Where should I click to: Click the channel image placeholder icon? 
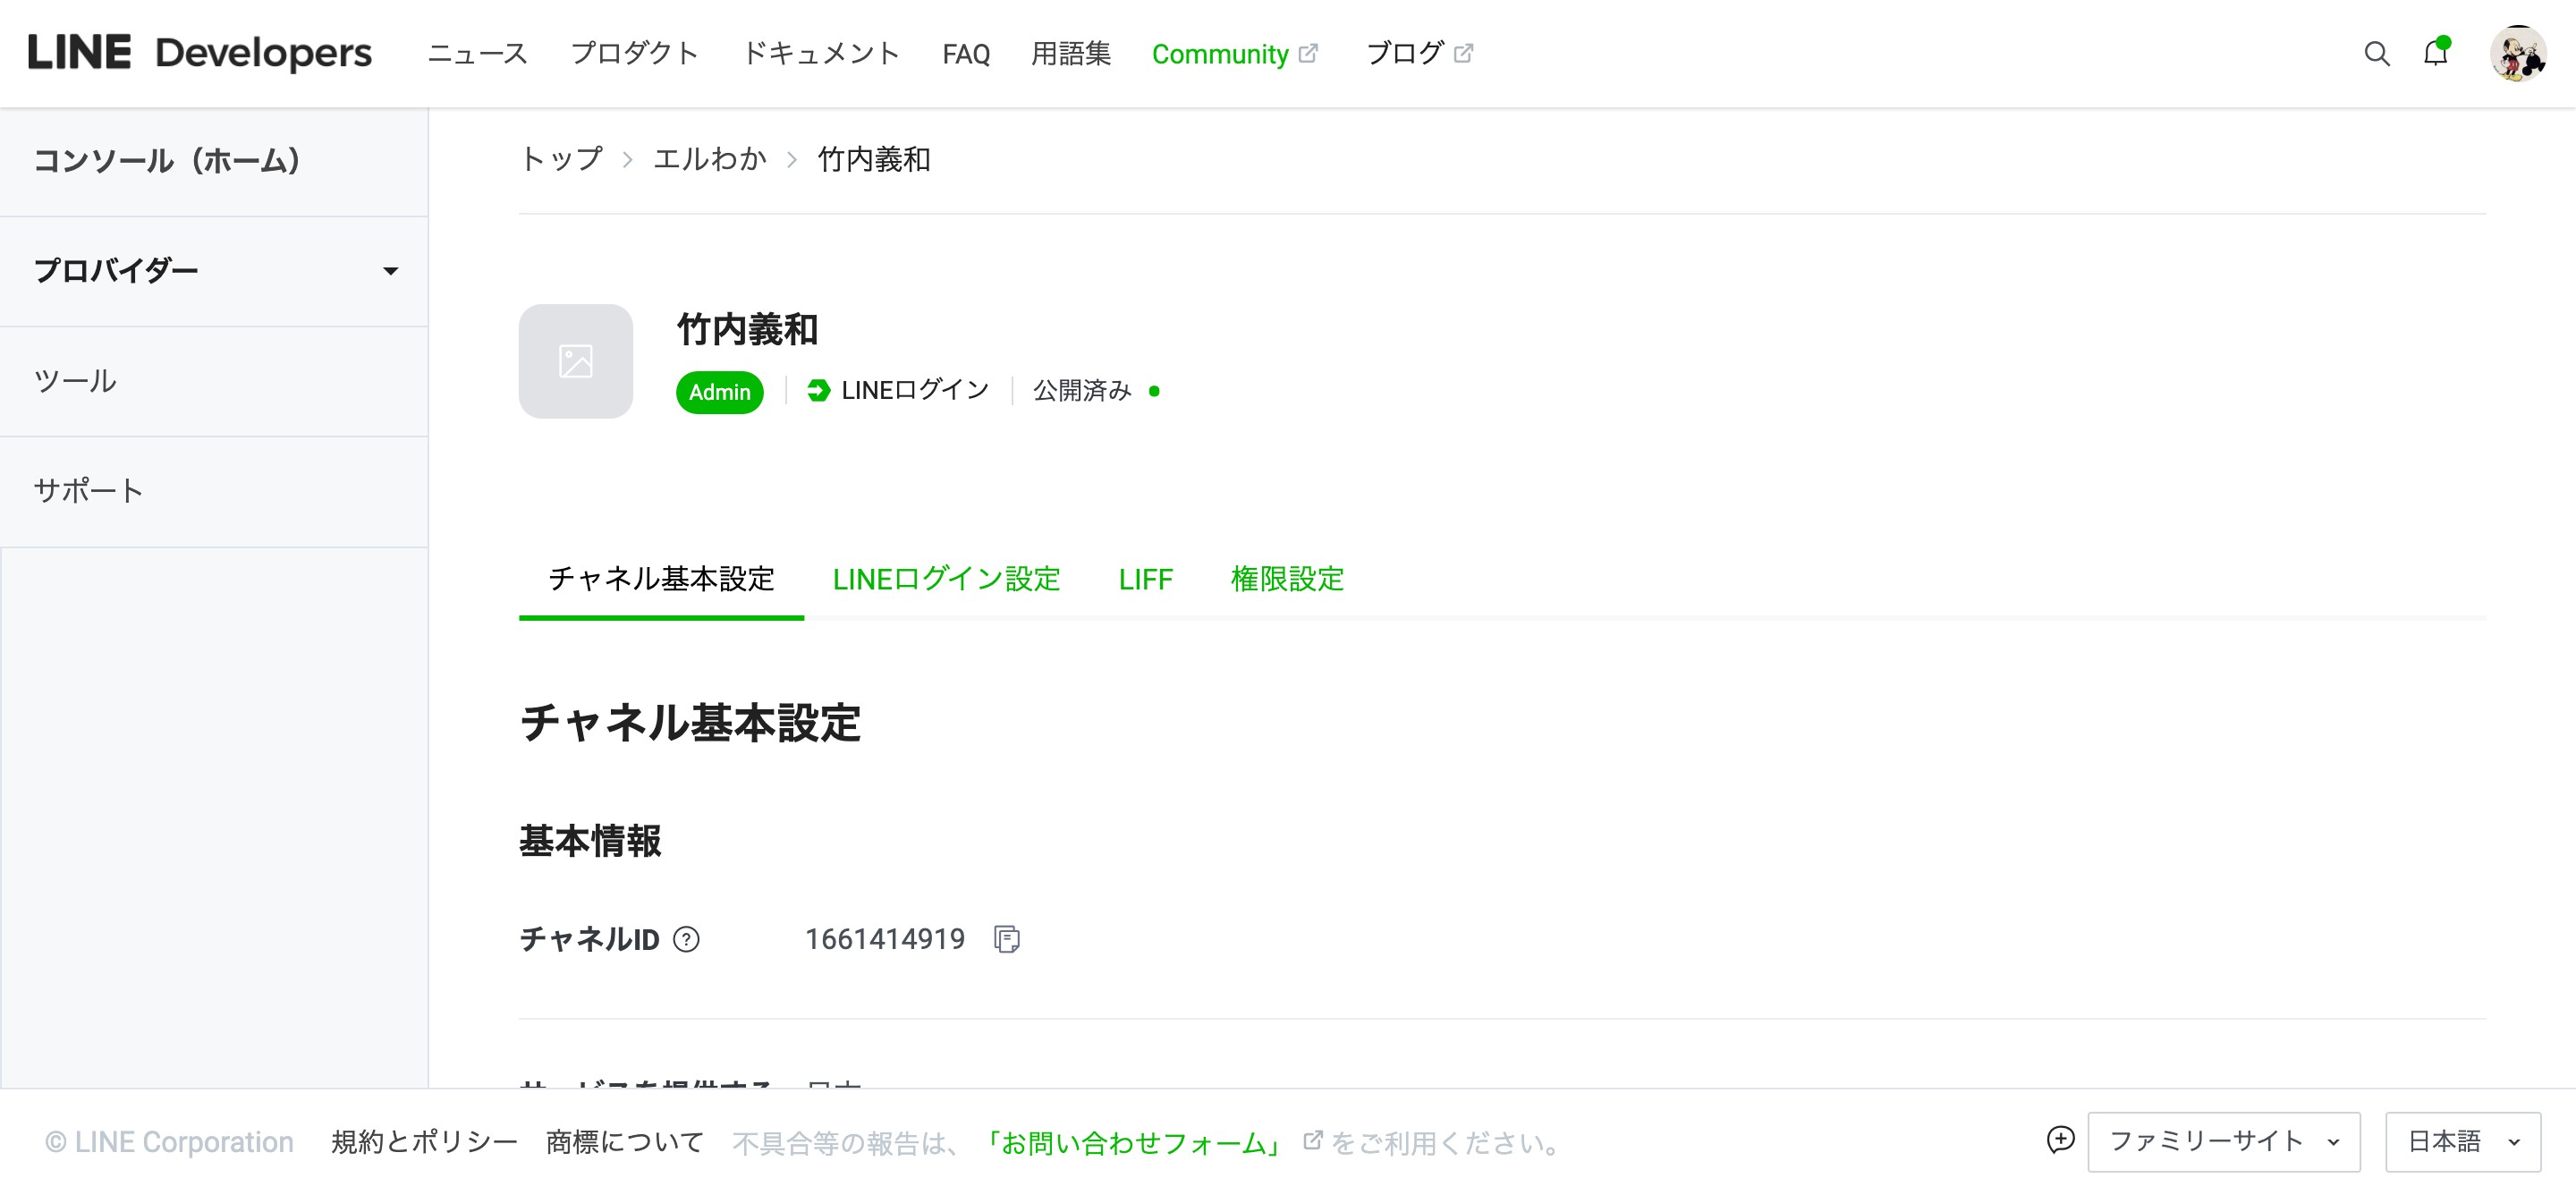[x=576, y=361]
